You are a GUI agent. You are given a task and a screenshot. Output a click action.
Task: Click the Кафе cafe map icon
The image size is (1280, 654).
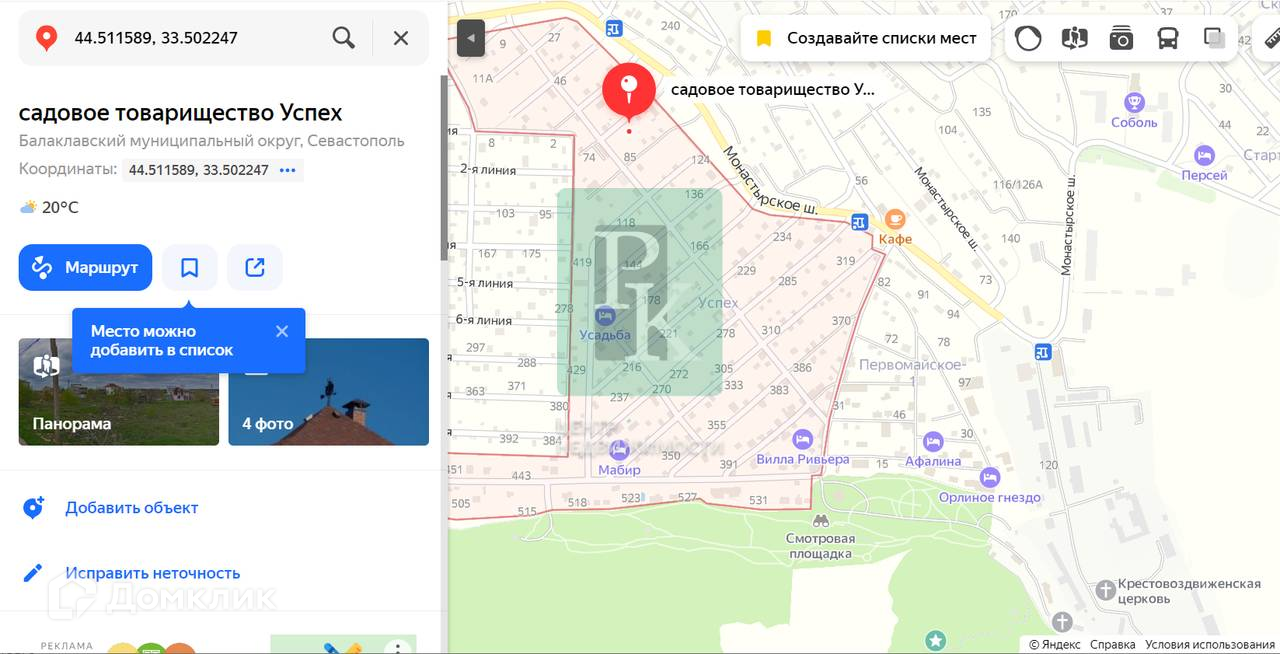coord(895,219)
